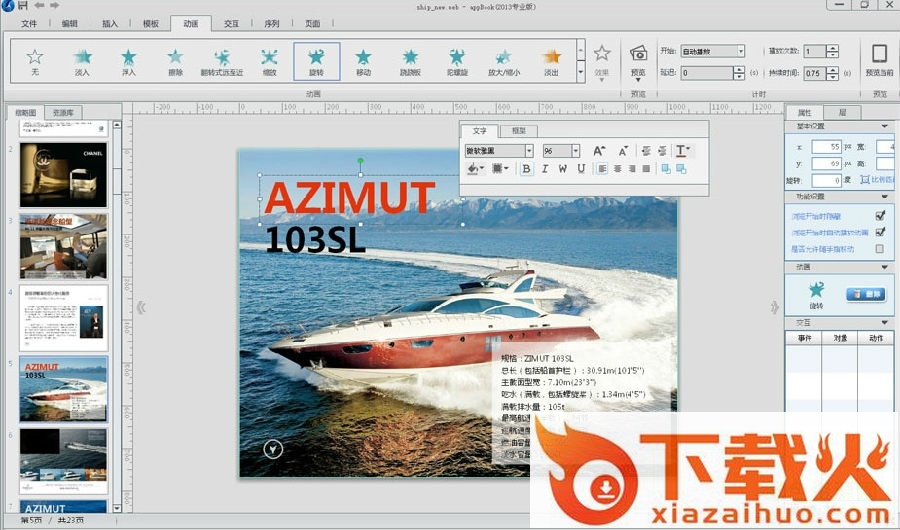The height and width of the screenshot is (530, 900).
Task: Toggle underline U formatting
Action: coord(581,169)
